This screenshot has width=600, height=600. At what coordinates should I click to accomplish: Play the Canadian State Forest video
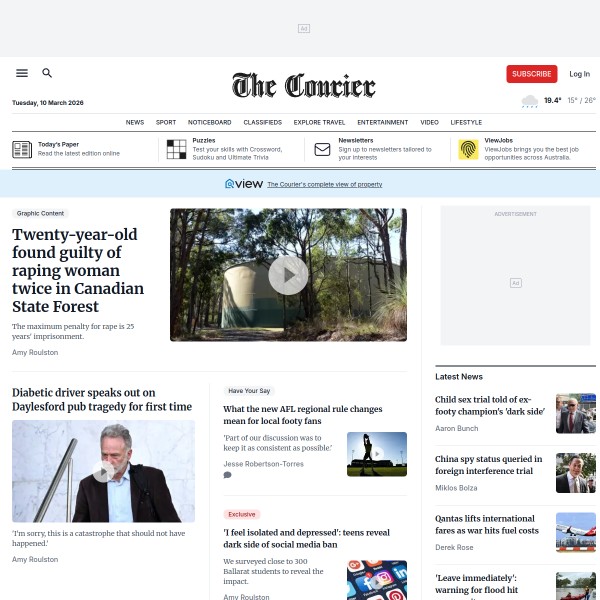288,275
